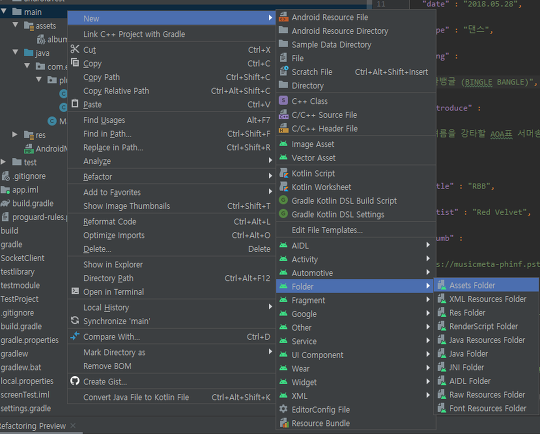The width and height of the screenshot is (540, 434).
Task: Click the Paste clipboard icon
Action: (75, 103)
